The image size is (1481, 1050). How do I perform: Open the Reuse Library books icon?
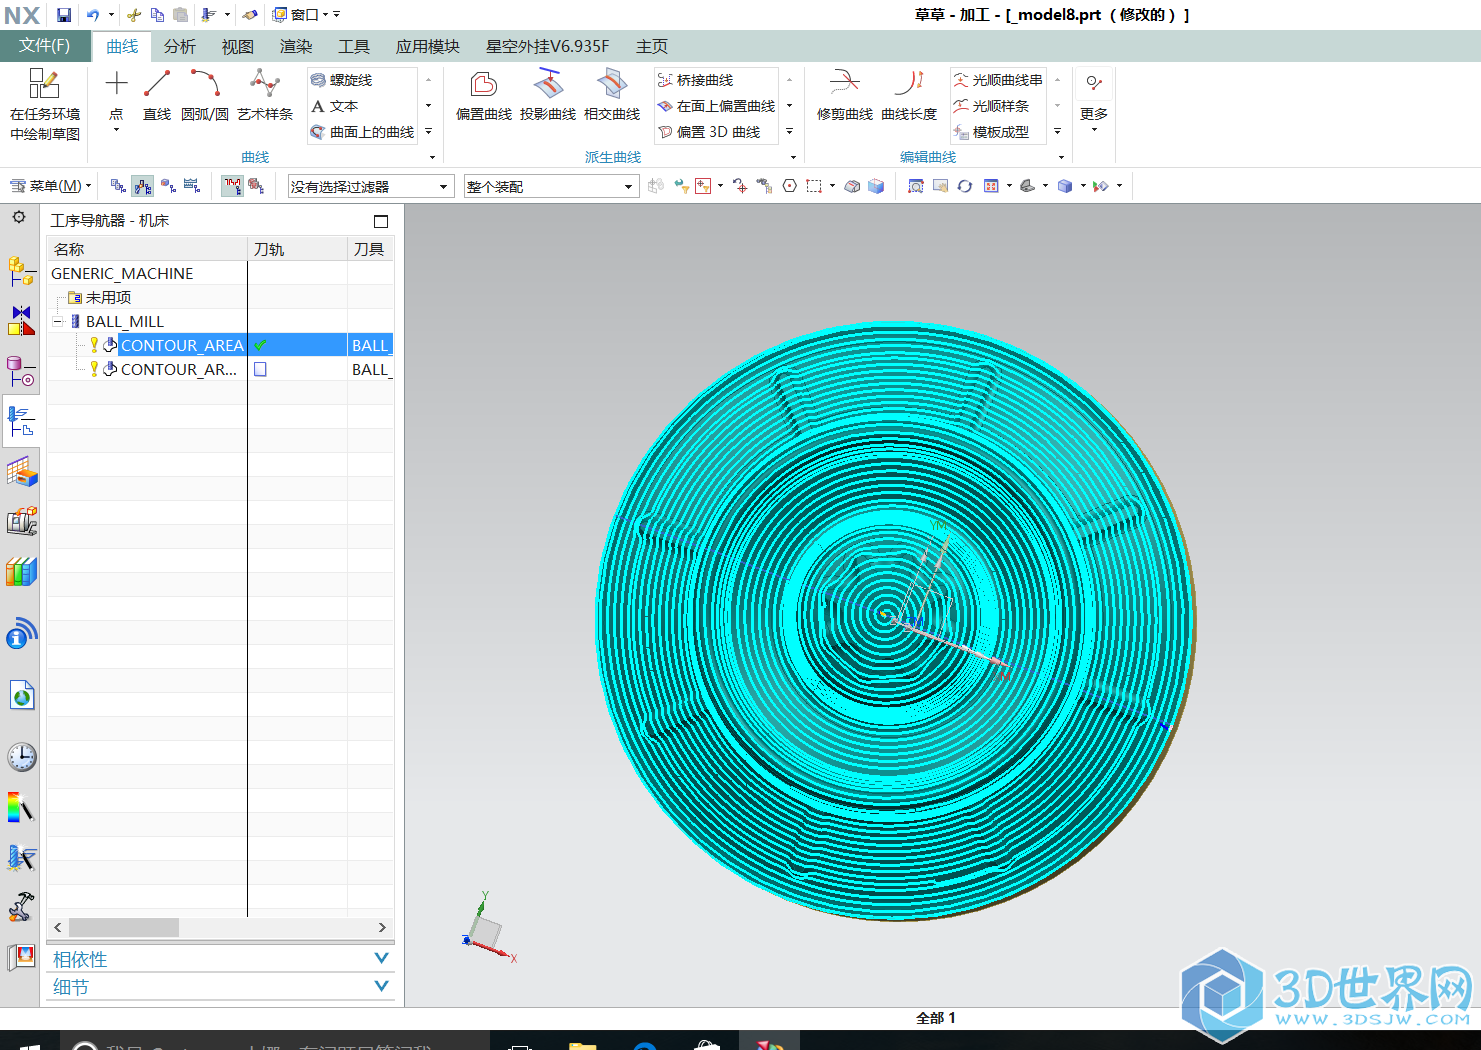(x=21, y=571)
